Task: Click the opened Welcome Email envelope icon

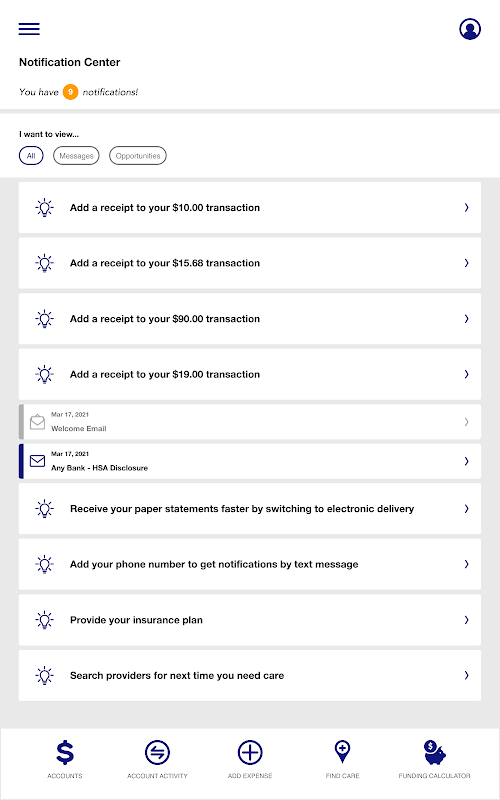Action: coord(37,422)
